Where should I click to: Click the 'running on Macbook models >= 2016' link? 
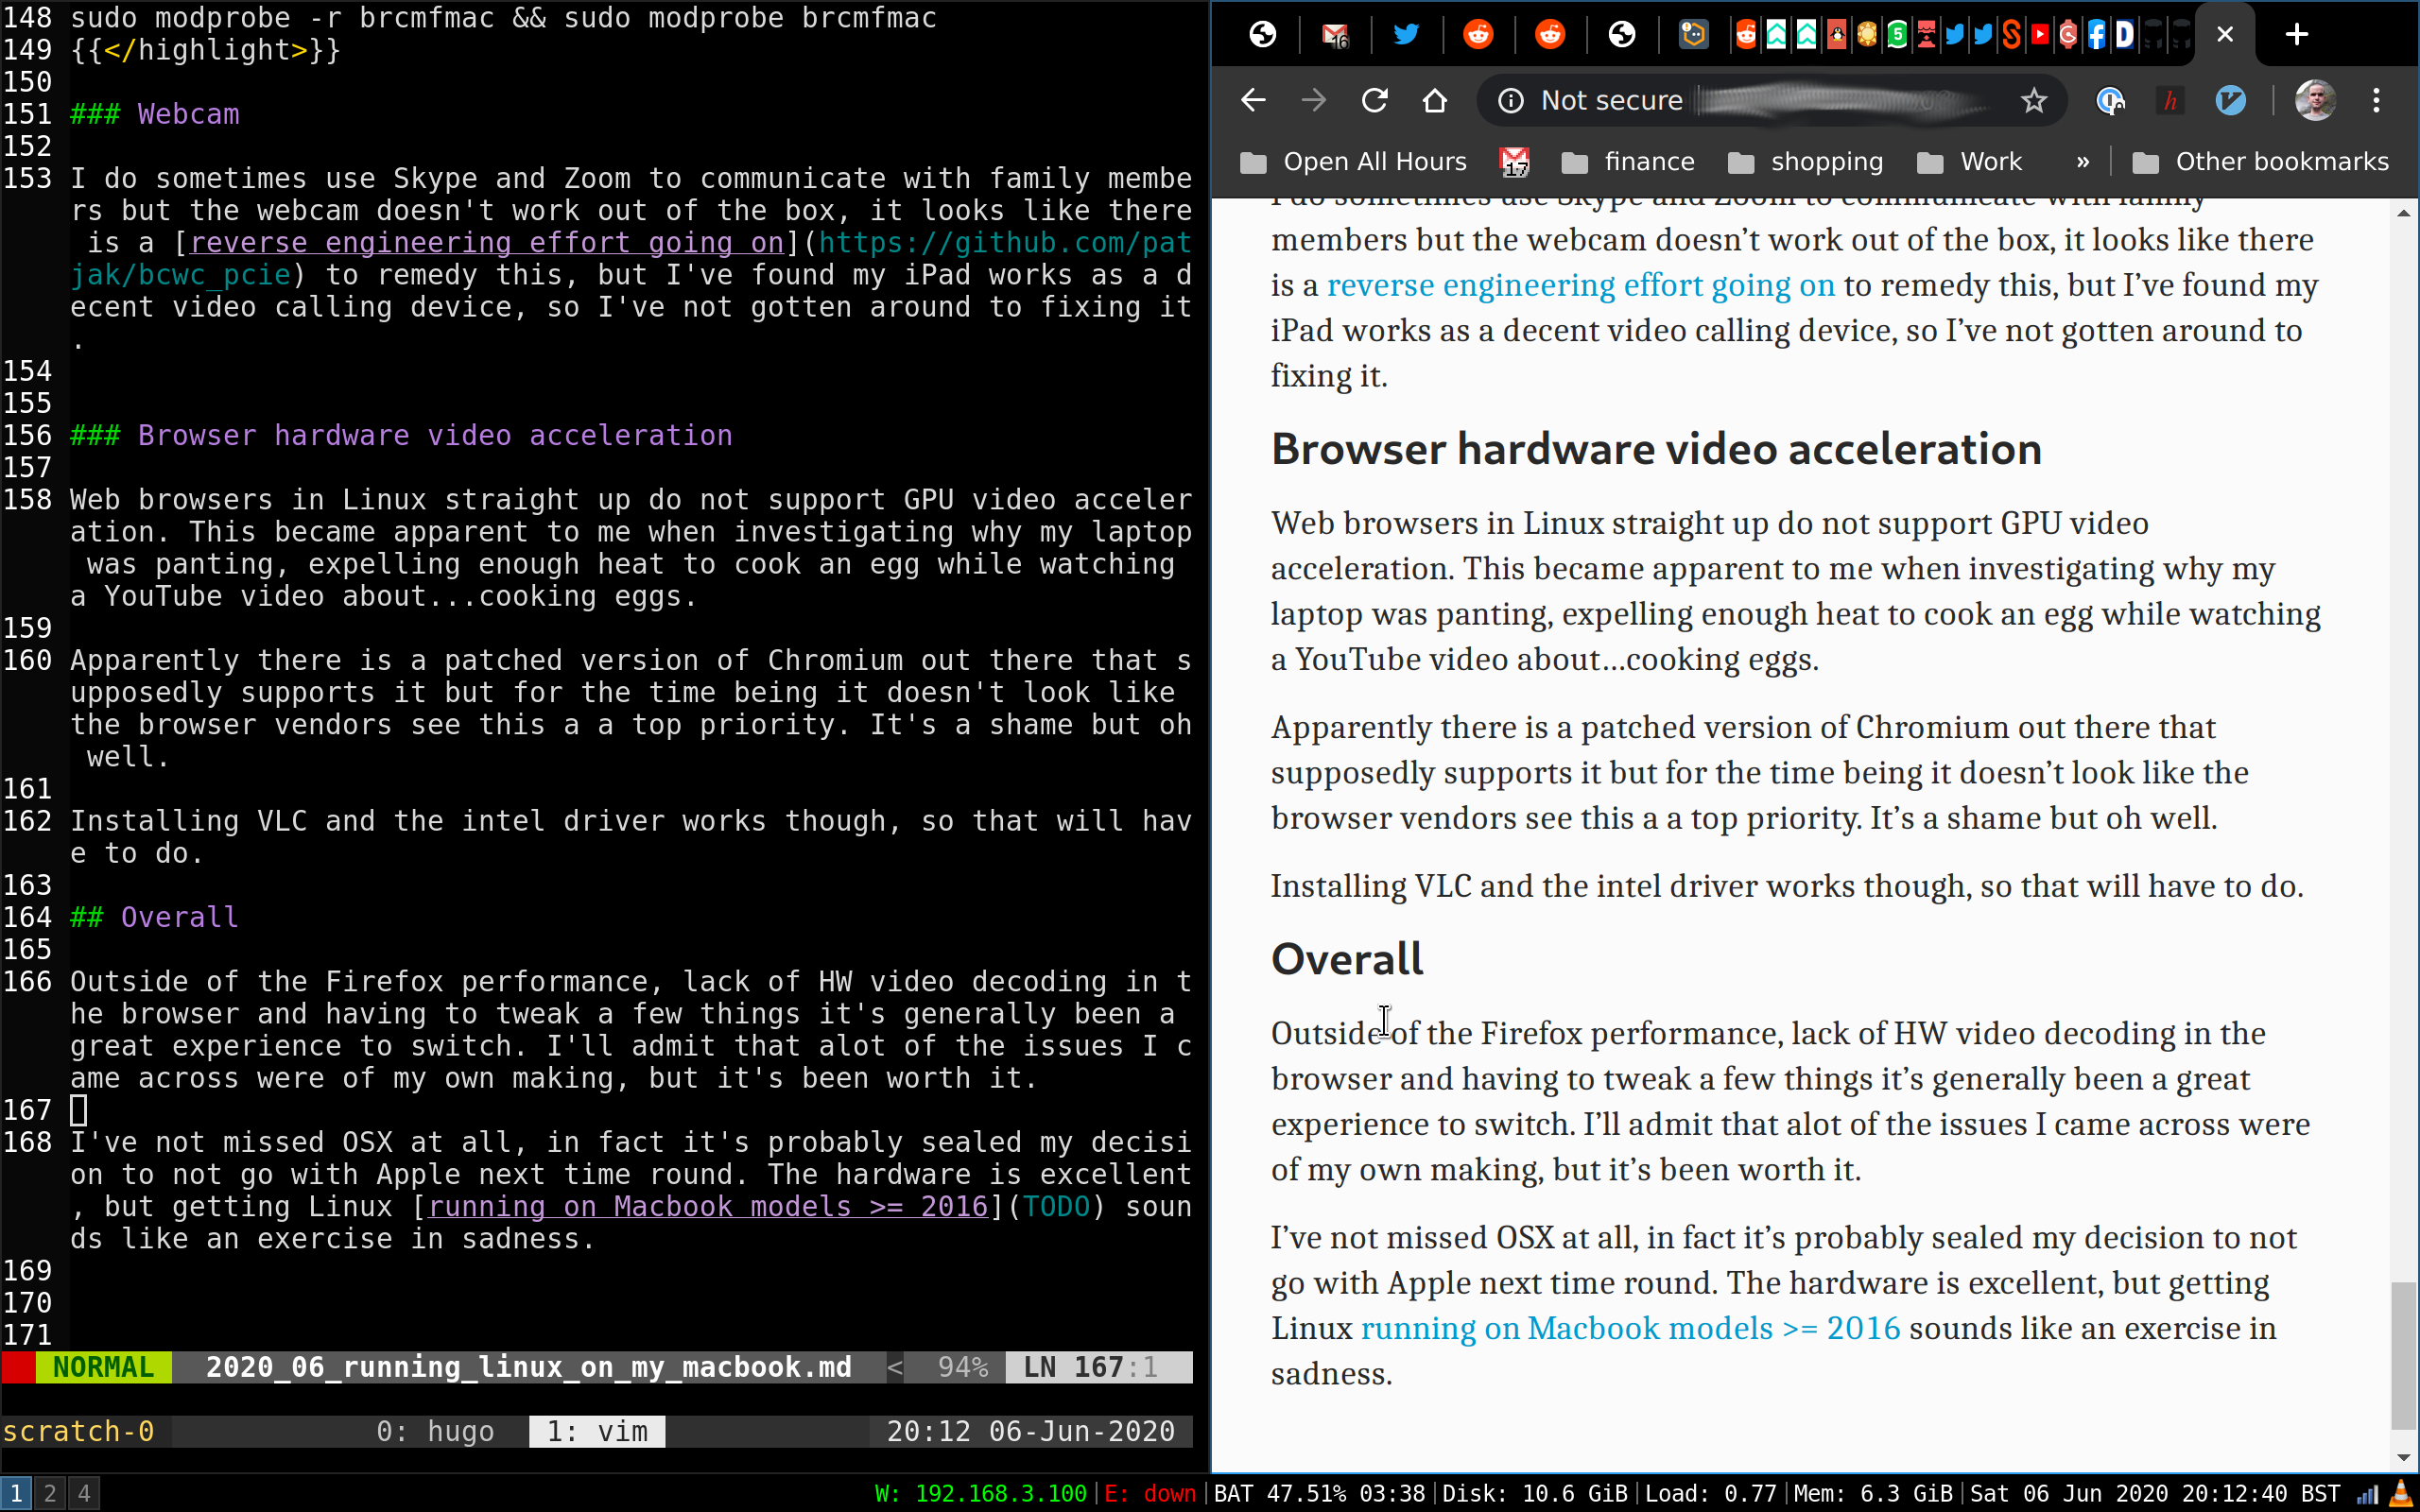[1629, 1329]
